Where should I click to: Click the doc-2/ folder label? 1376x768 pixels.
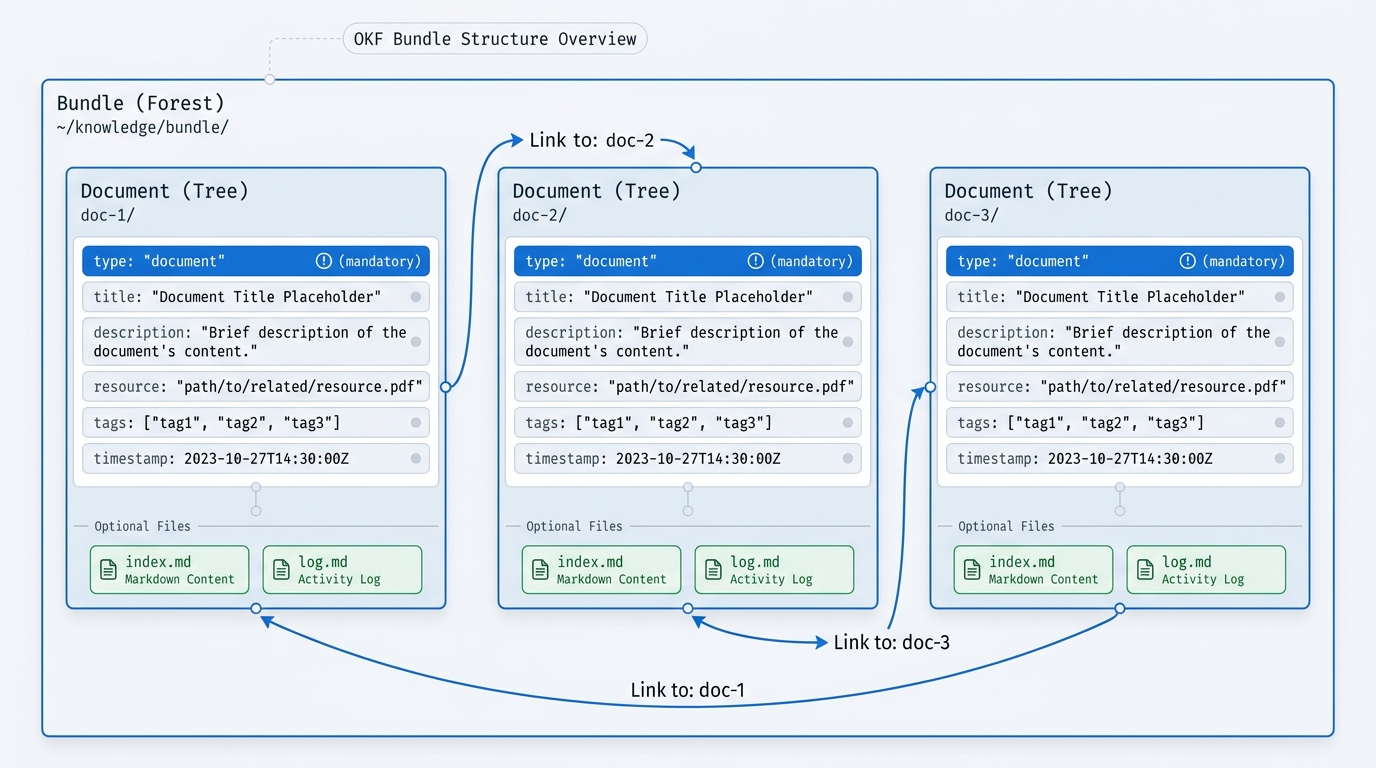point(540,215)
